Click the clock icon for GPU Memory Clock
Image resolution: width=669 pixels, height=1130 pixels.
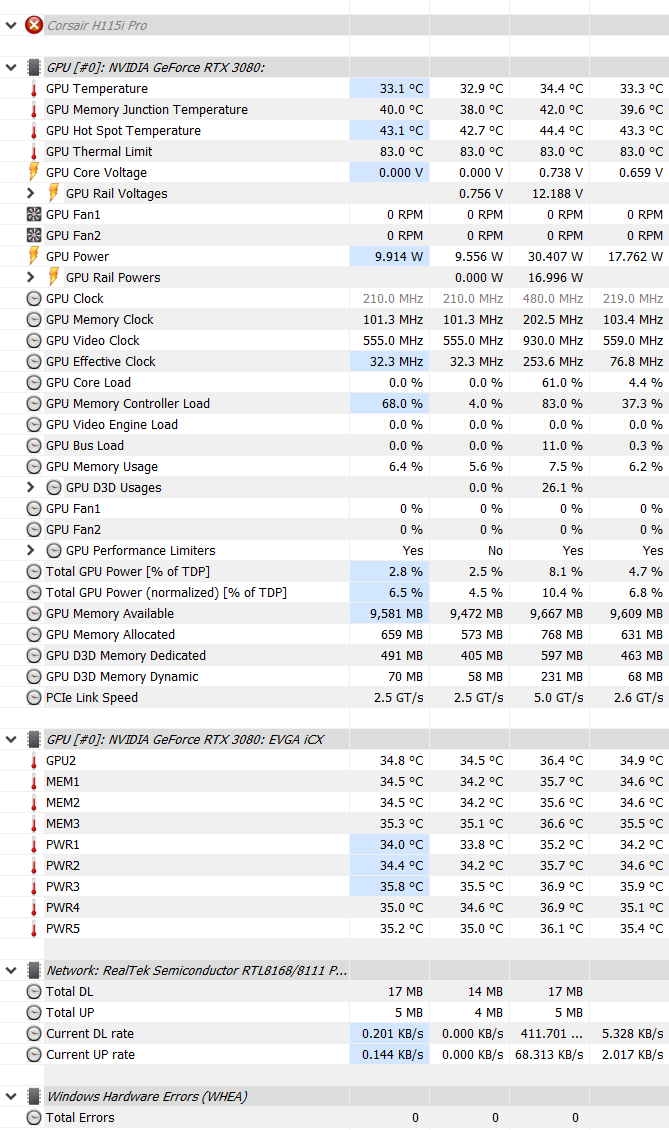pyautogui.click(x=34, y=319)
